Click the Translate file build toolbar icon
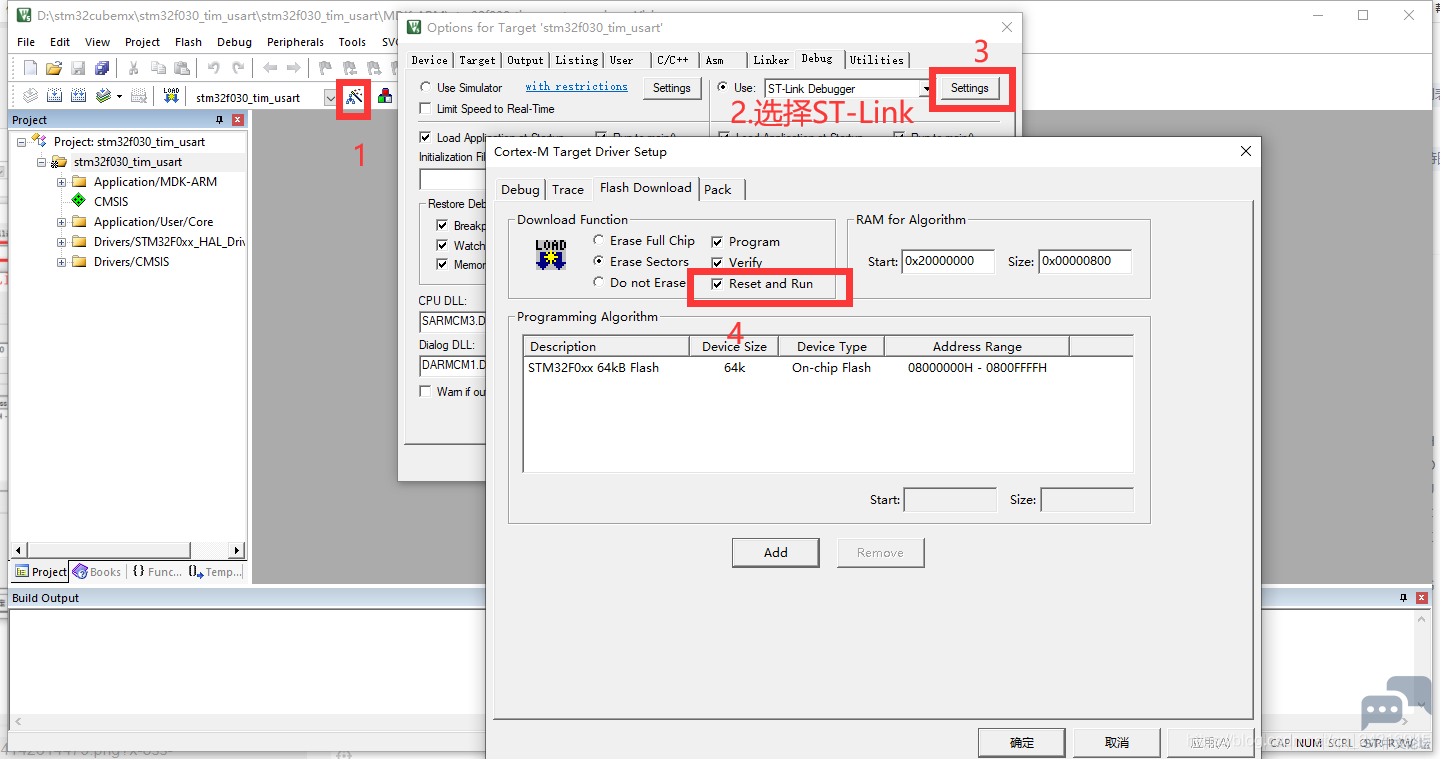 [30, 96]
